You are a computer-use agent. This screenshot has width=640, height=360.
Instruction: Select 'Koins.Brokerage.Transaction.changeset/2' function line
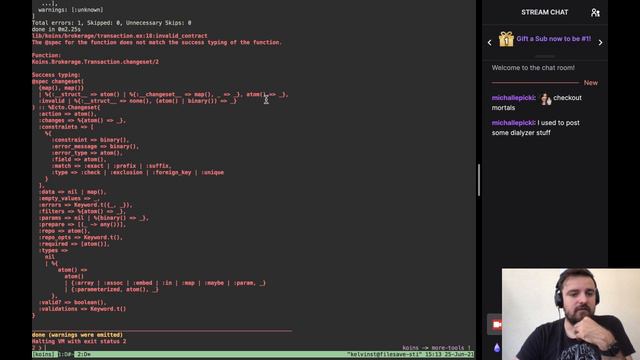(95, 62)
